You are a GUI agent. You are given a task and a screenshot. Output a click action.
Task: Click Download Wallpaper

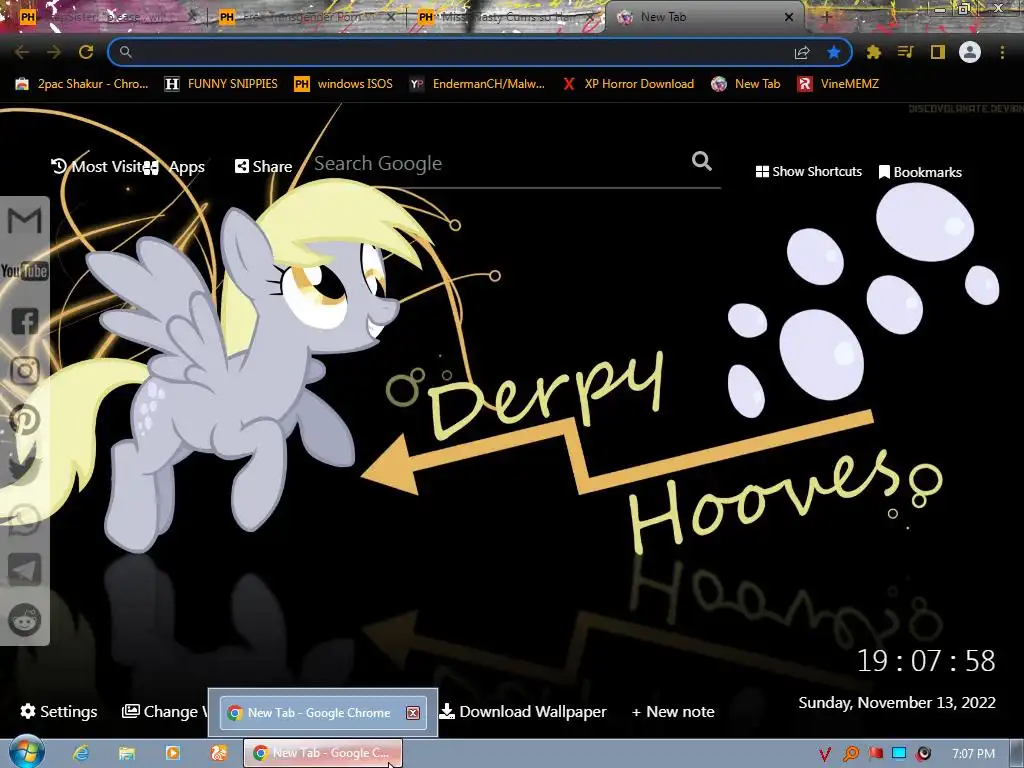[x=522, y=711]
